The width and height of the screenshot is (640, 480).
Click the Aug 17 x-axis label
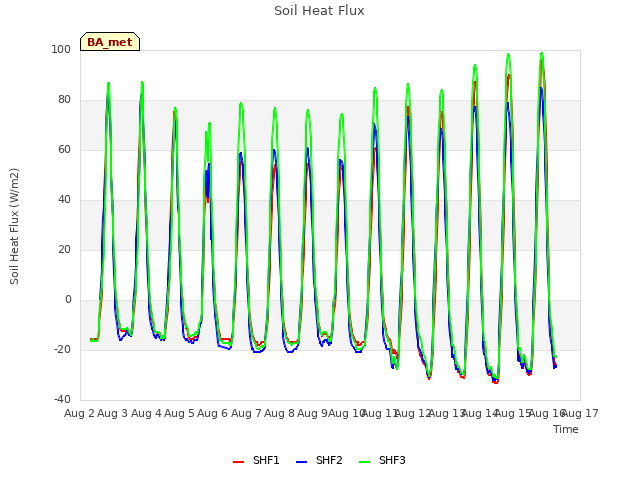581,413
